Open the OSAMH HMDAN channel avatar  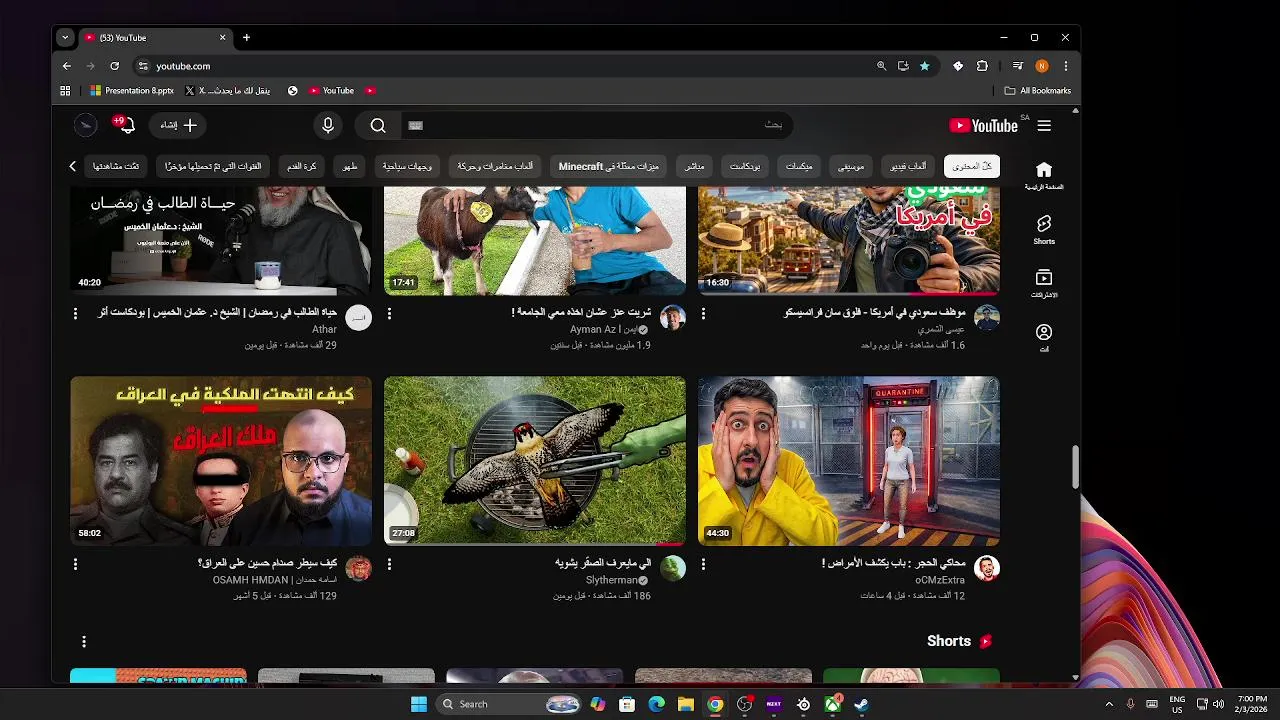pyautogui.click(x=359, y=569)
